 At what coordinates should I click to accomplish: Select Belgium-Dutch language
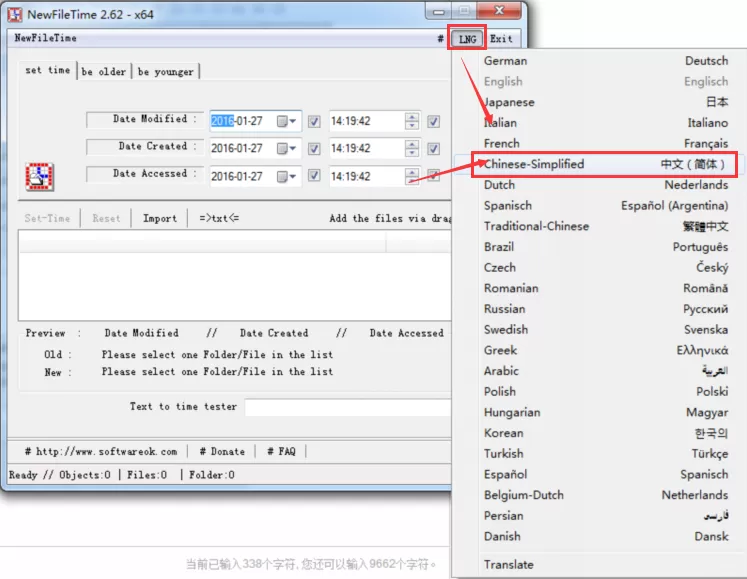point(599,495)
